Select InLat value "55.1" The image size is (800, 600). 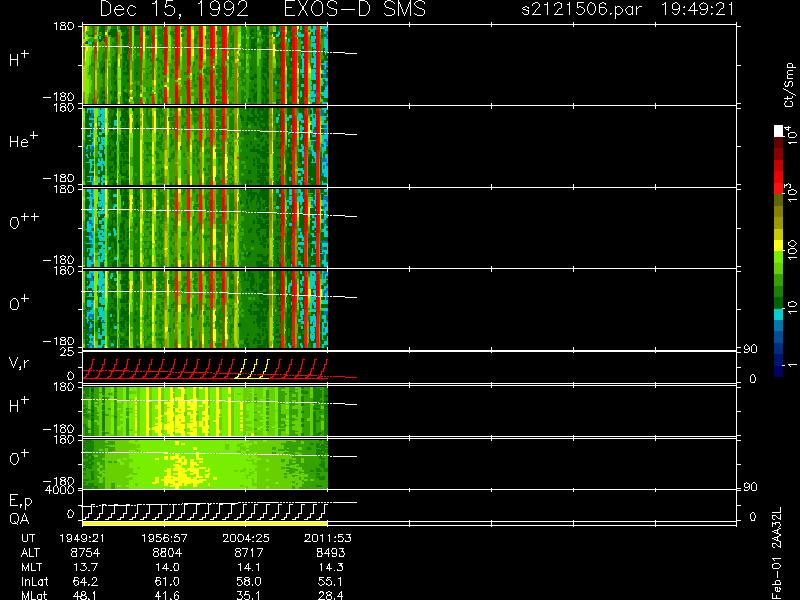click(x=330, y=581)
